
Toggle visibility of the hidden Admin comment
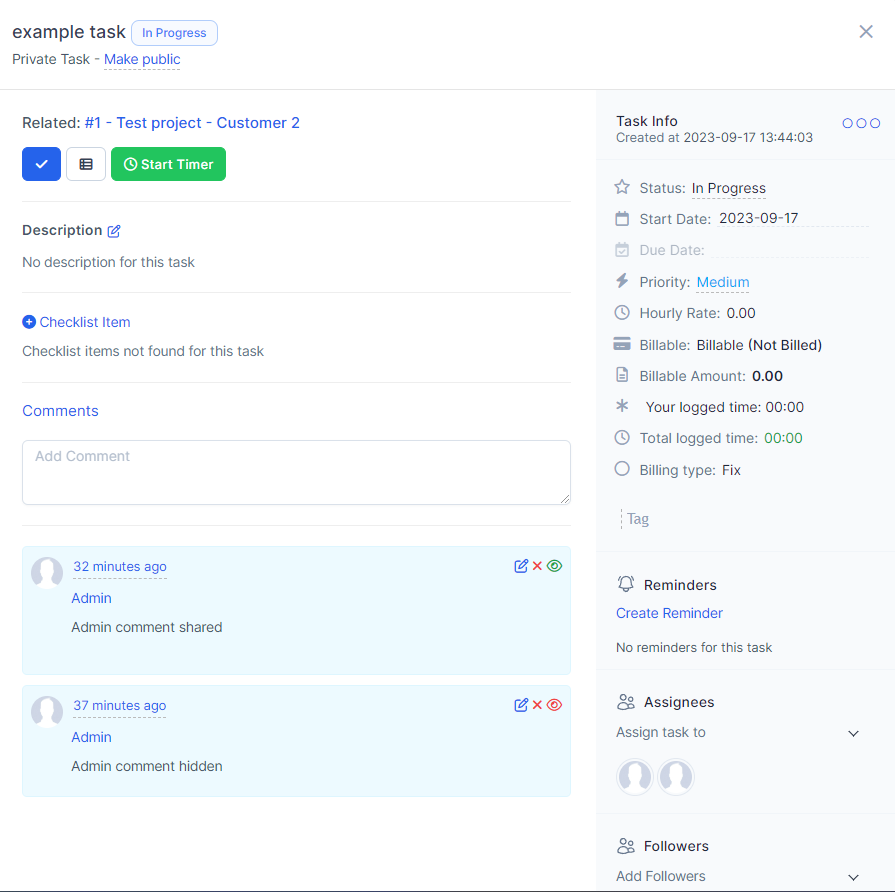click(555, 704)
